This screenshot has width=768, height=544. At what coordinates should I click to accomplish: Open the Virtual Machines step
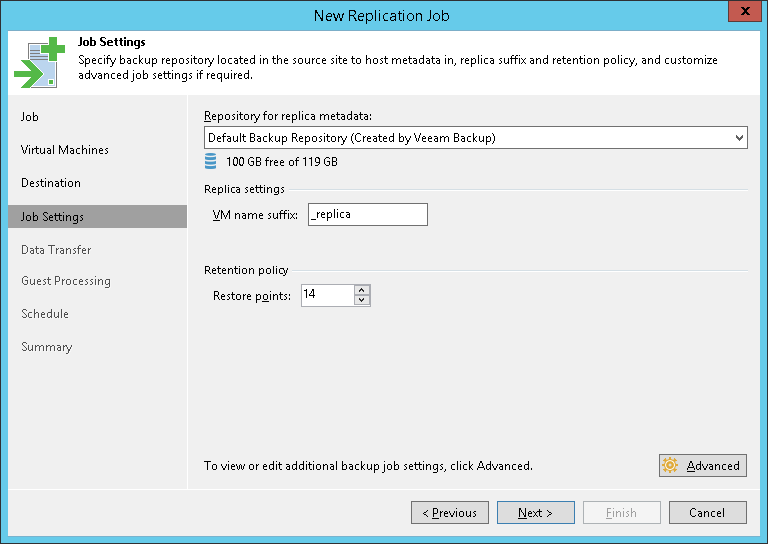click(x=65, y=150)
